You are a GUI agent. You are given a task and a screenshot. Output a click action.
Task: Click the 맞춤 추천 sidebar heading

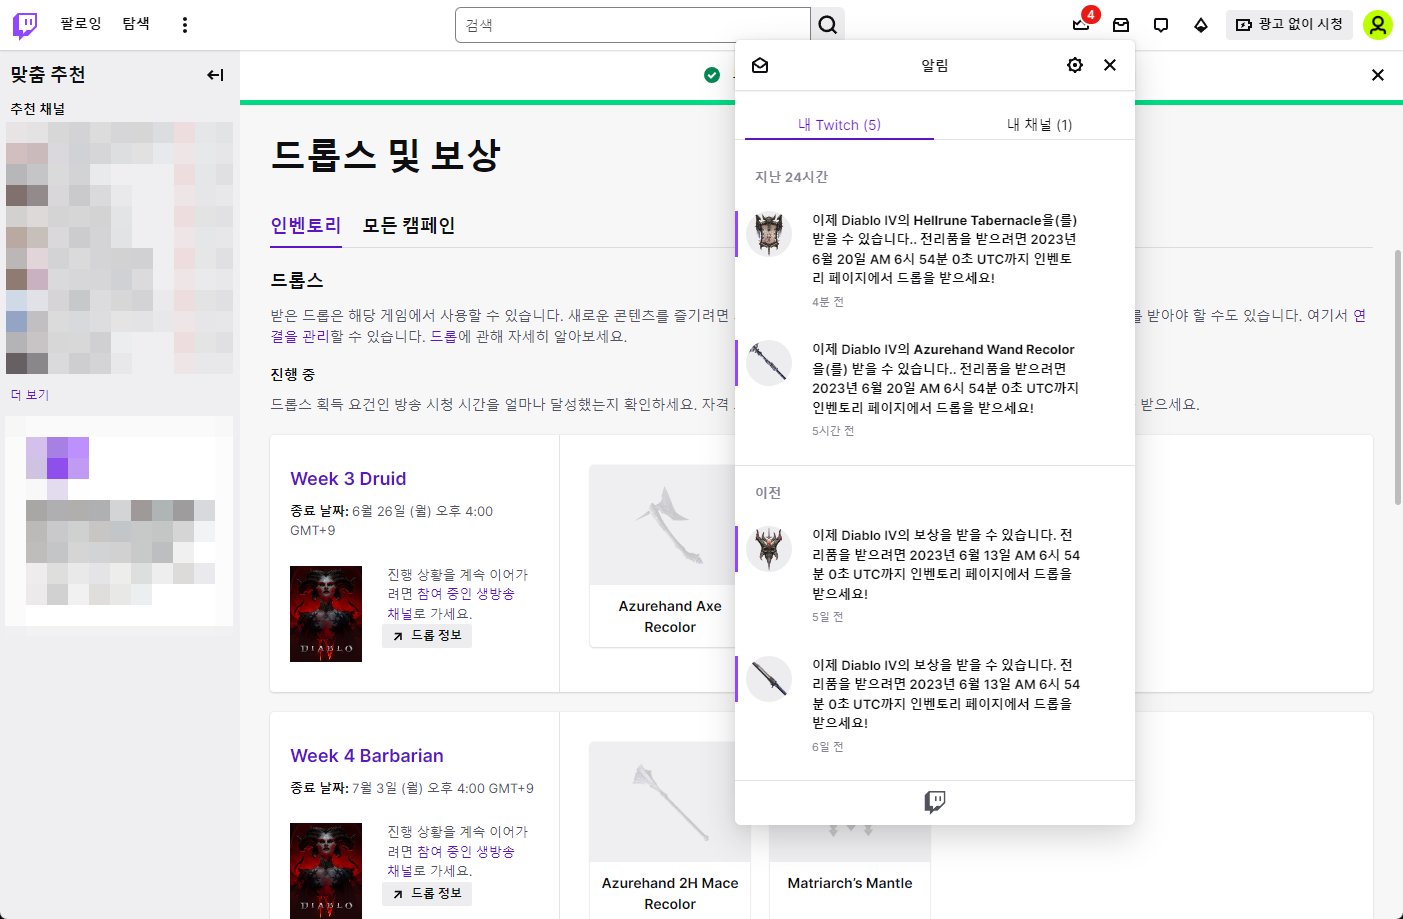[48, 75]
